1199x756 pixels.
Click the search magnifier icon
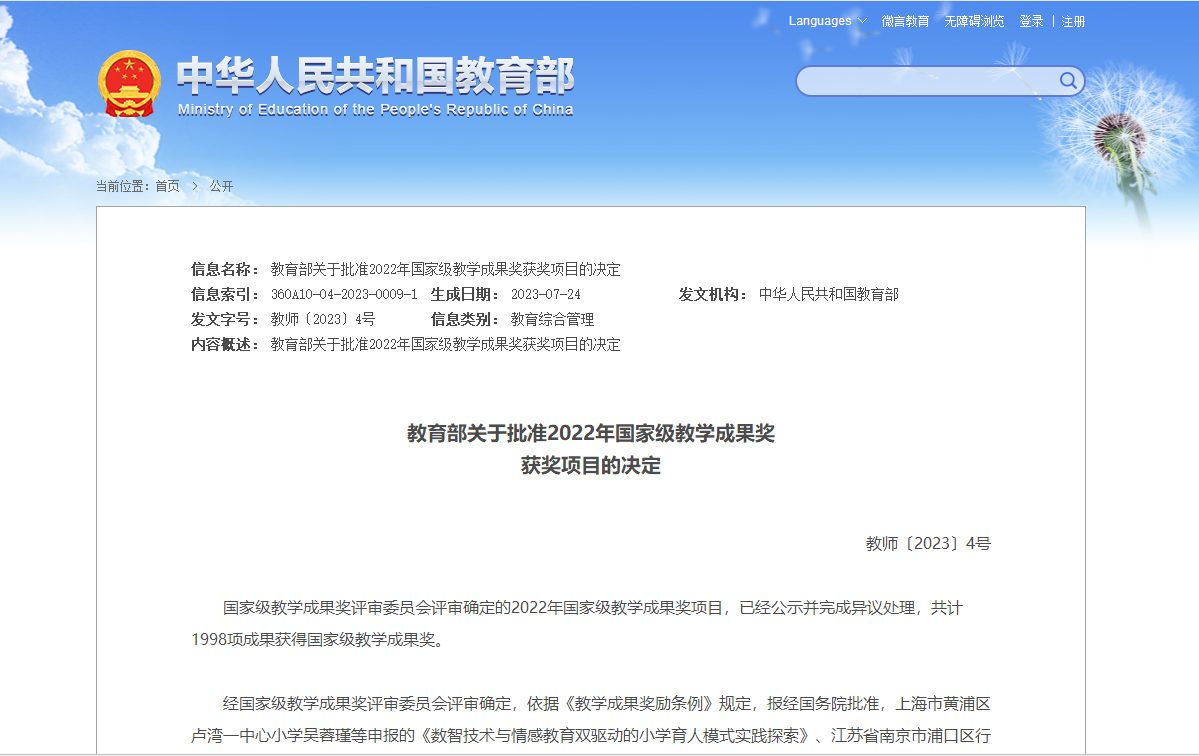pyautogui.click(x=1067, y=80)
